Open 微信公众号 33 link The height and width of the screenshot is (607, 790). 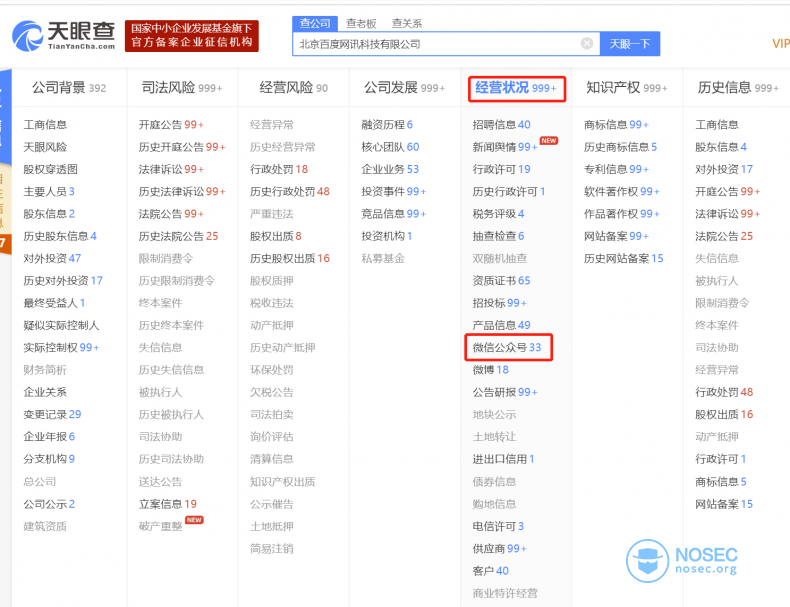pos(507,347)
